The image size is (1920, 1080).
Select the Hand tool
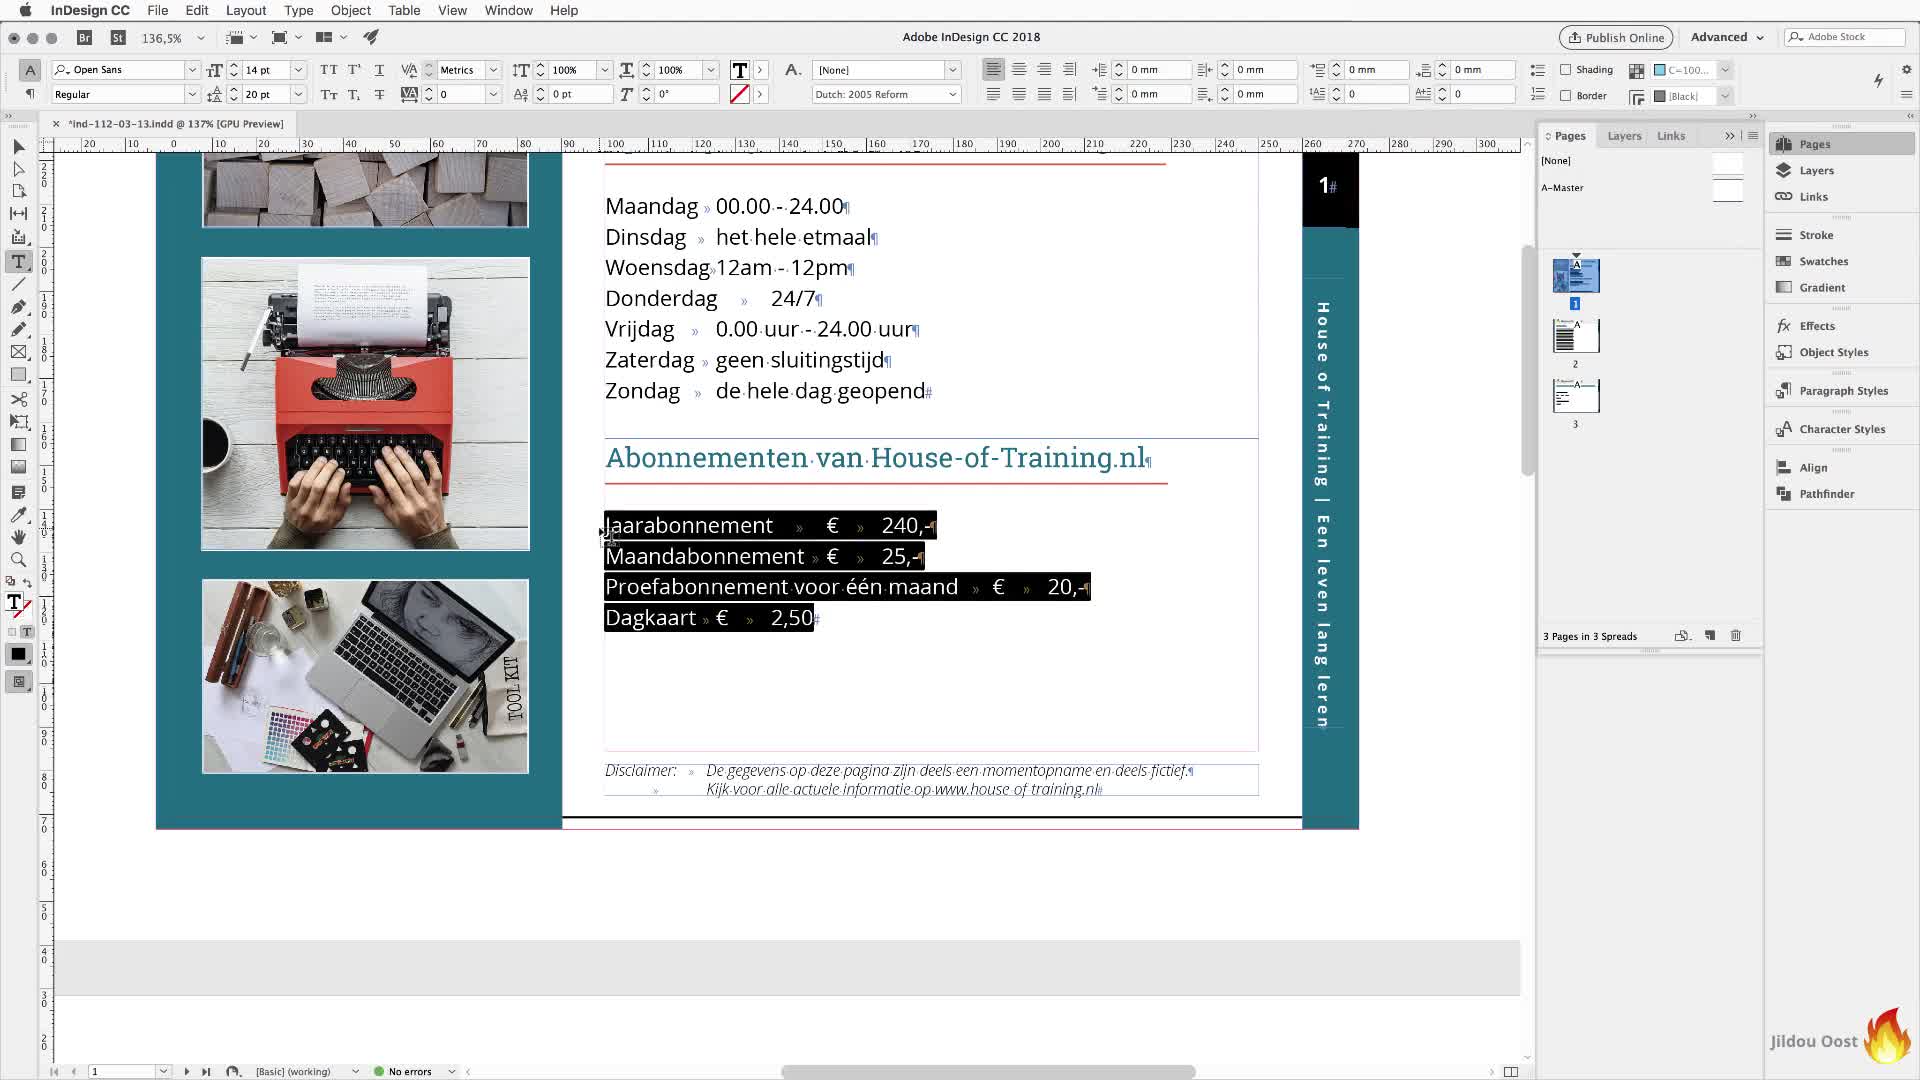(18, 537)
